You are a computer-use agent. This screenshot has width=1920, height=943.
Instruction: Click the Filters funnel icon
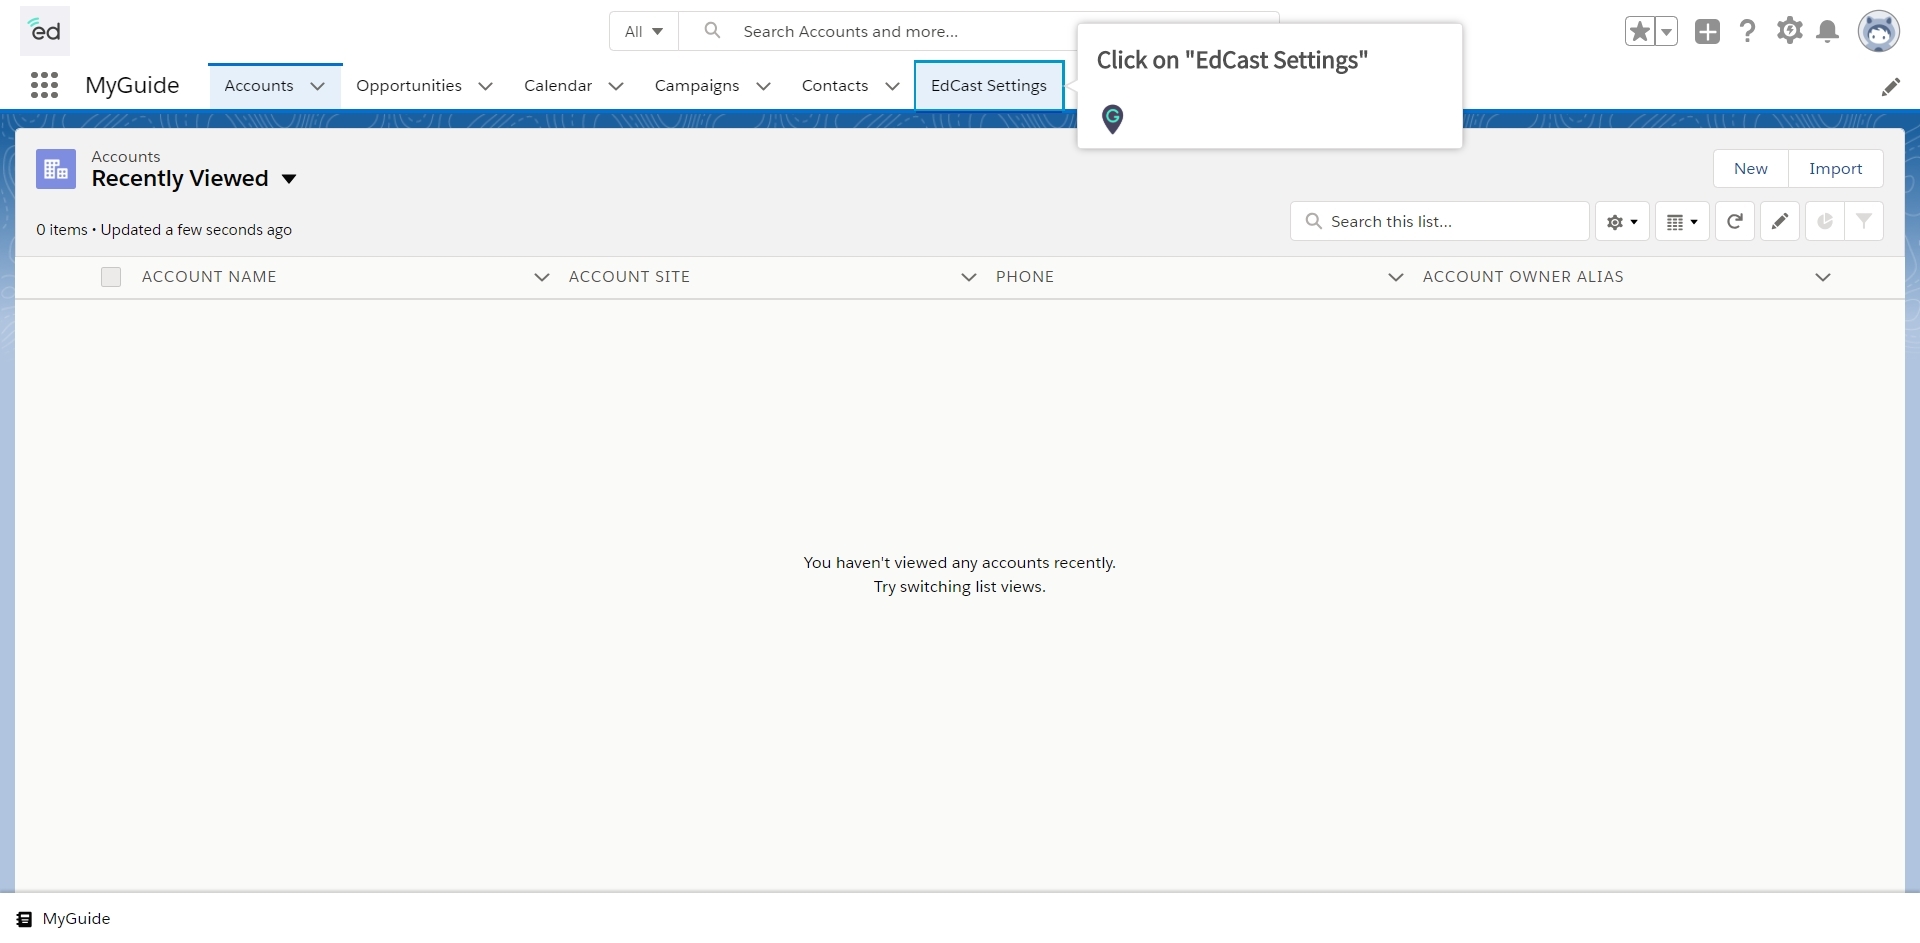pos(1864,221)
